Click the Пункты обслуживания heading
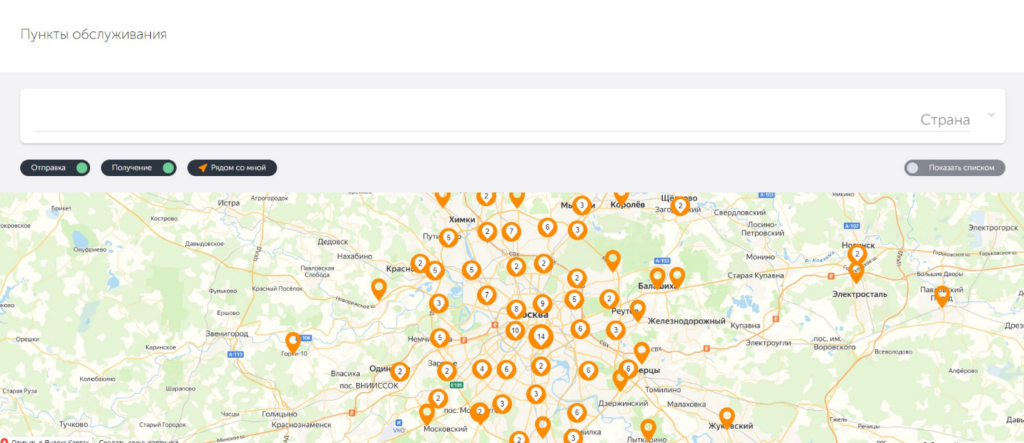 pyautogui.click(x=93, y=35)
